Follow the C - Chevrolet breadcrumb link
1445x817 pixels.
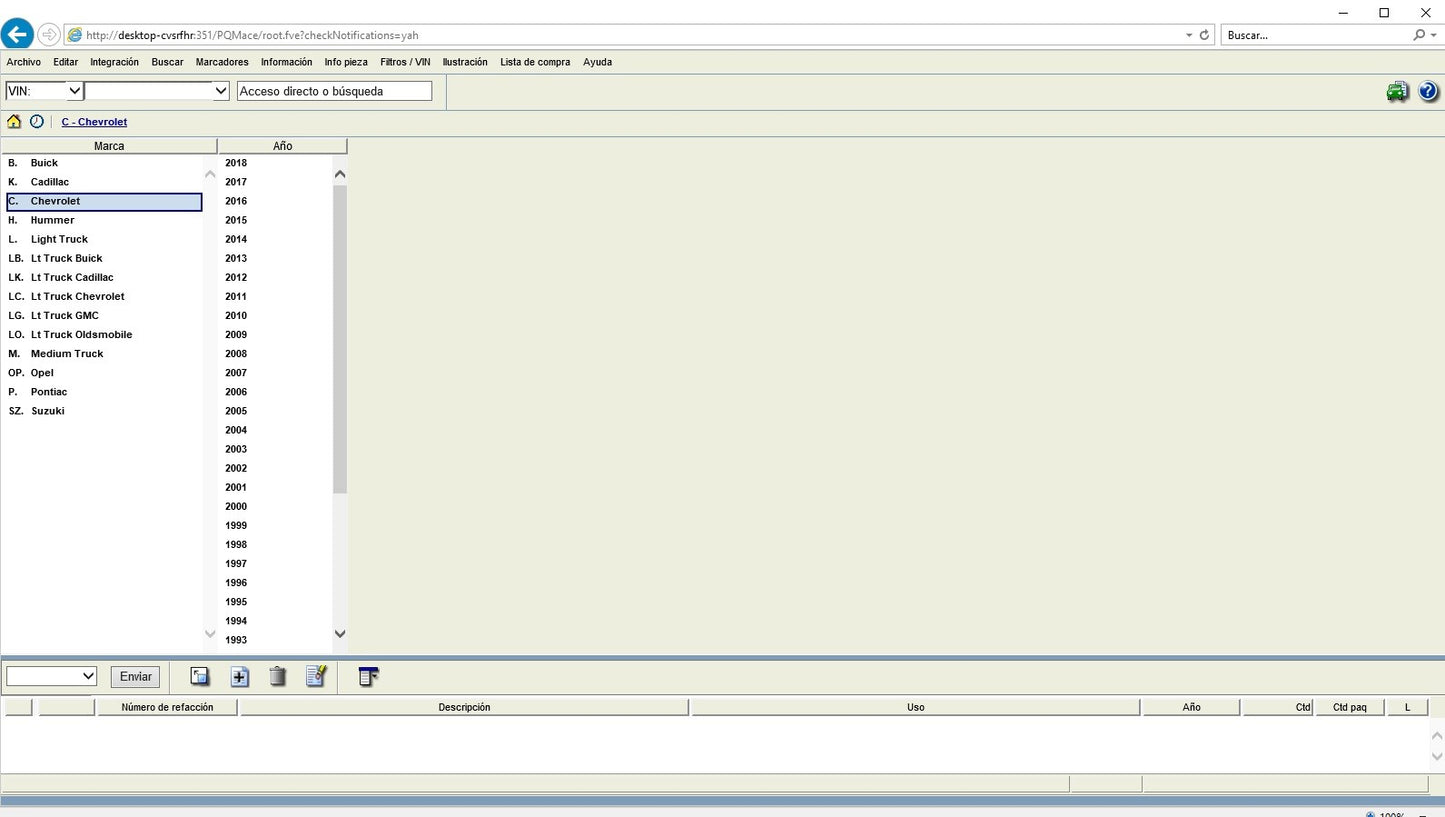pos(94,122)
